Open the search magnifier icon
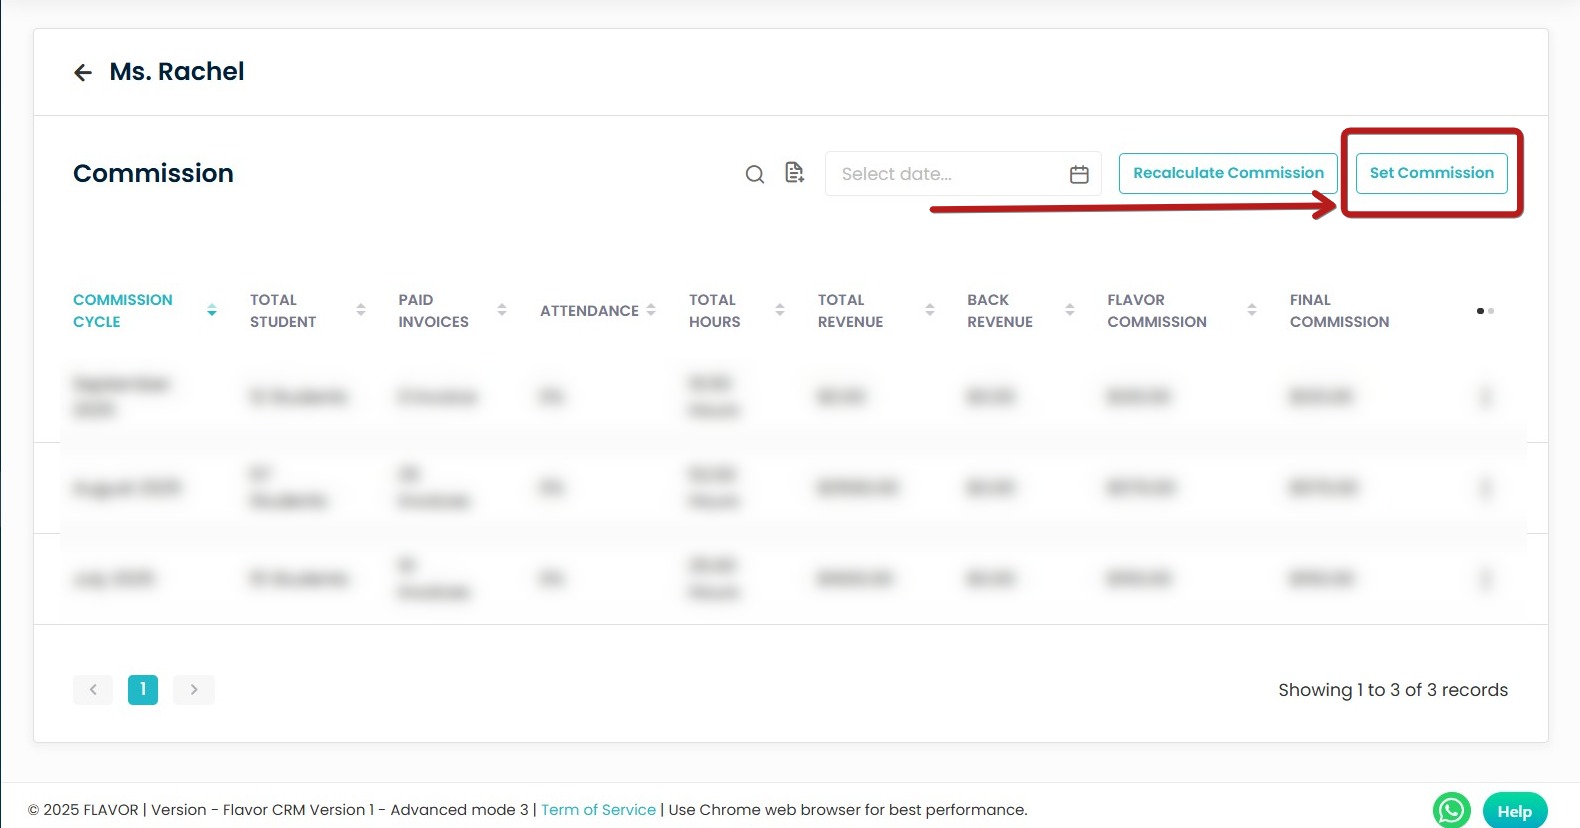This screenshot has width=1580, height=828. tap(755, 174)
